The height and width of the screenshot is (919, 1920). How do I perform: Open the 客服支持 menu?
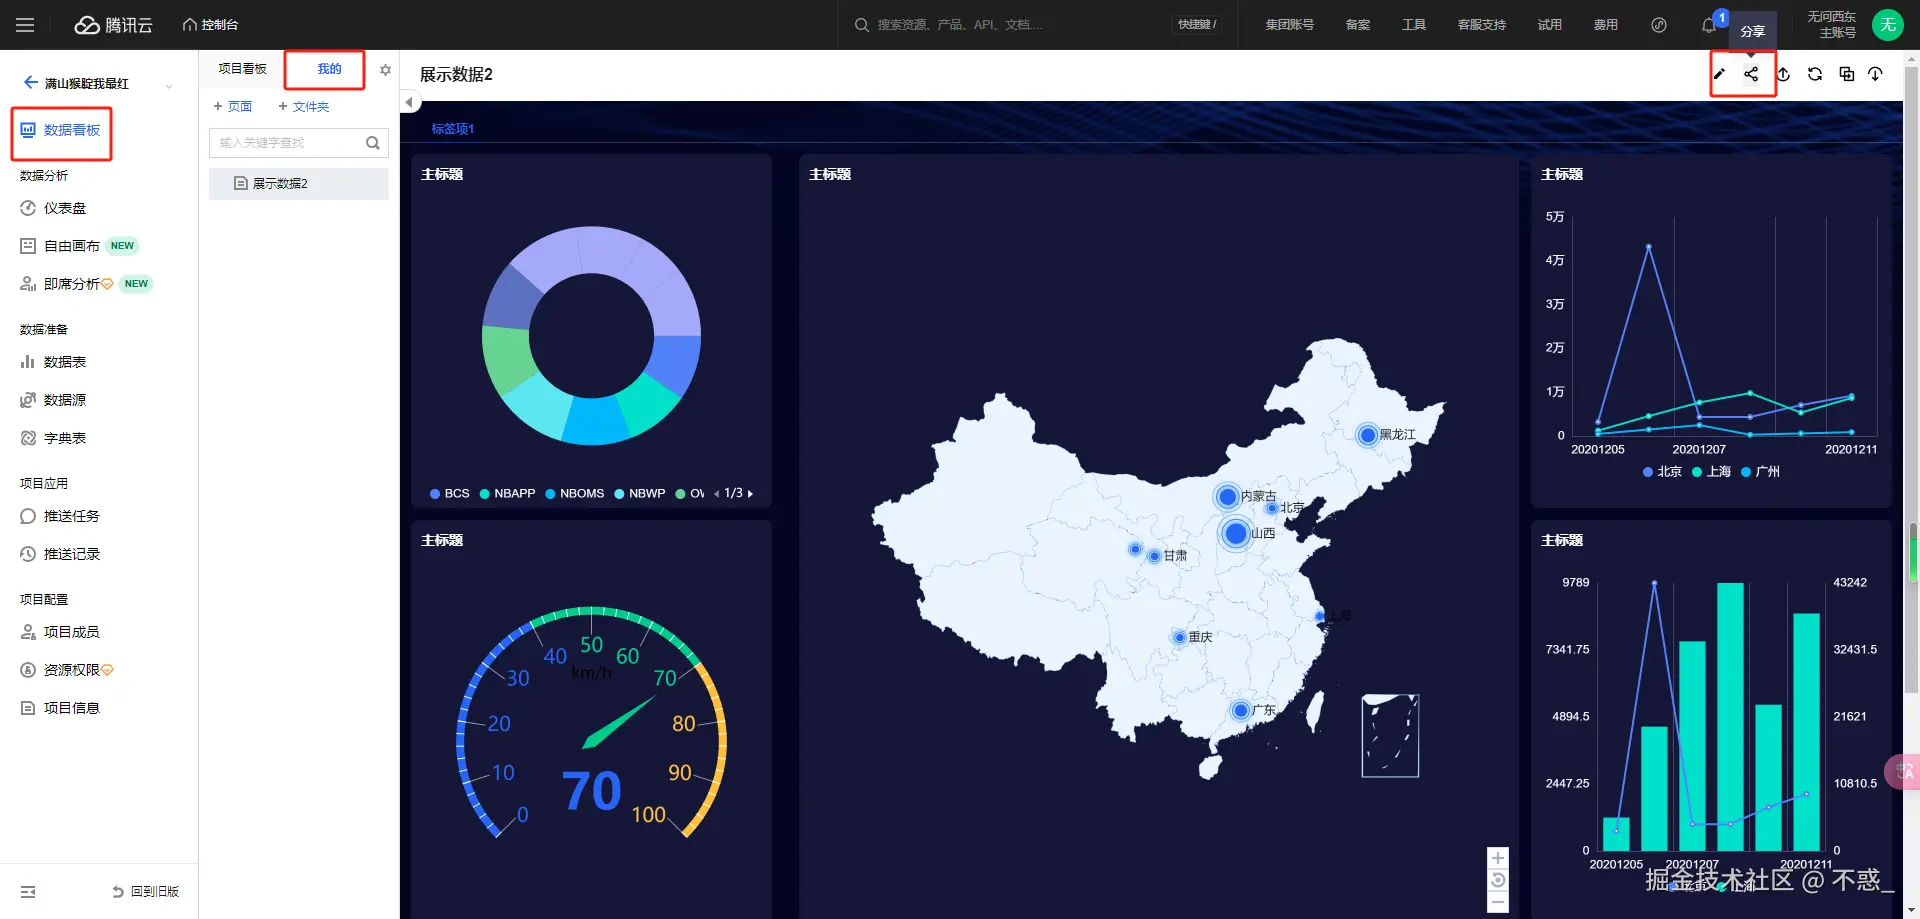pos(1482,25)
